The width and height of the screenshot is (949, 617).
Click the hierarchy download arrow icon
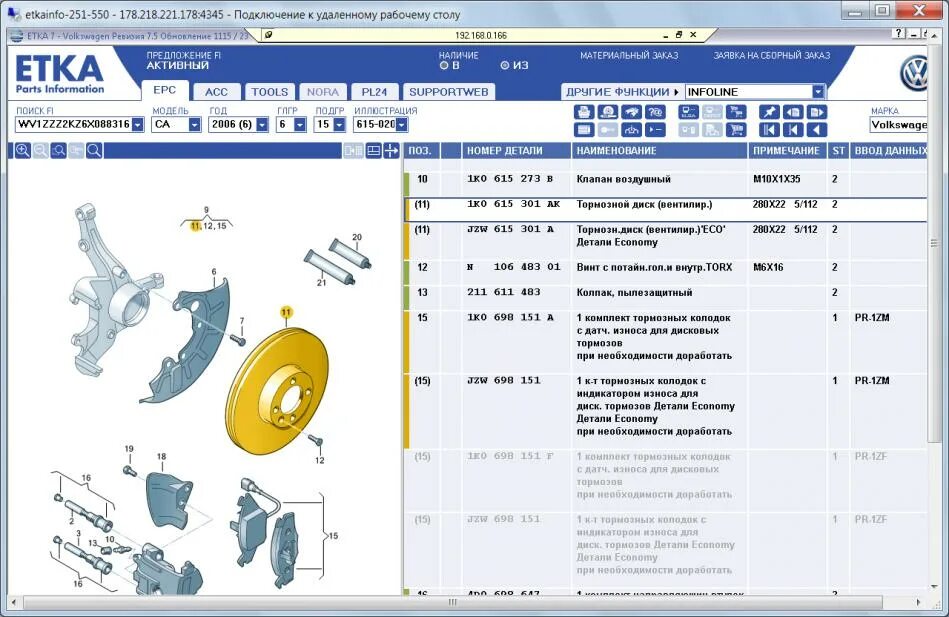(631, 130)
